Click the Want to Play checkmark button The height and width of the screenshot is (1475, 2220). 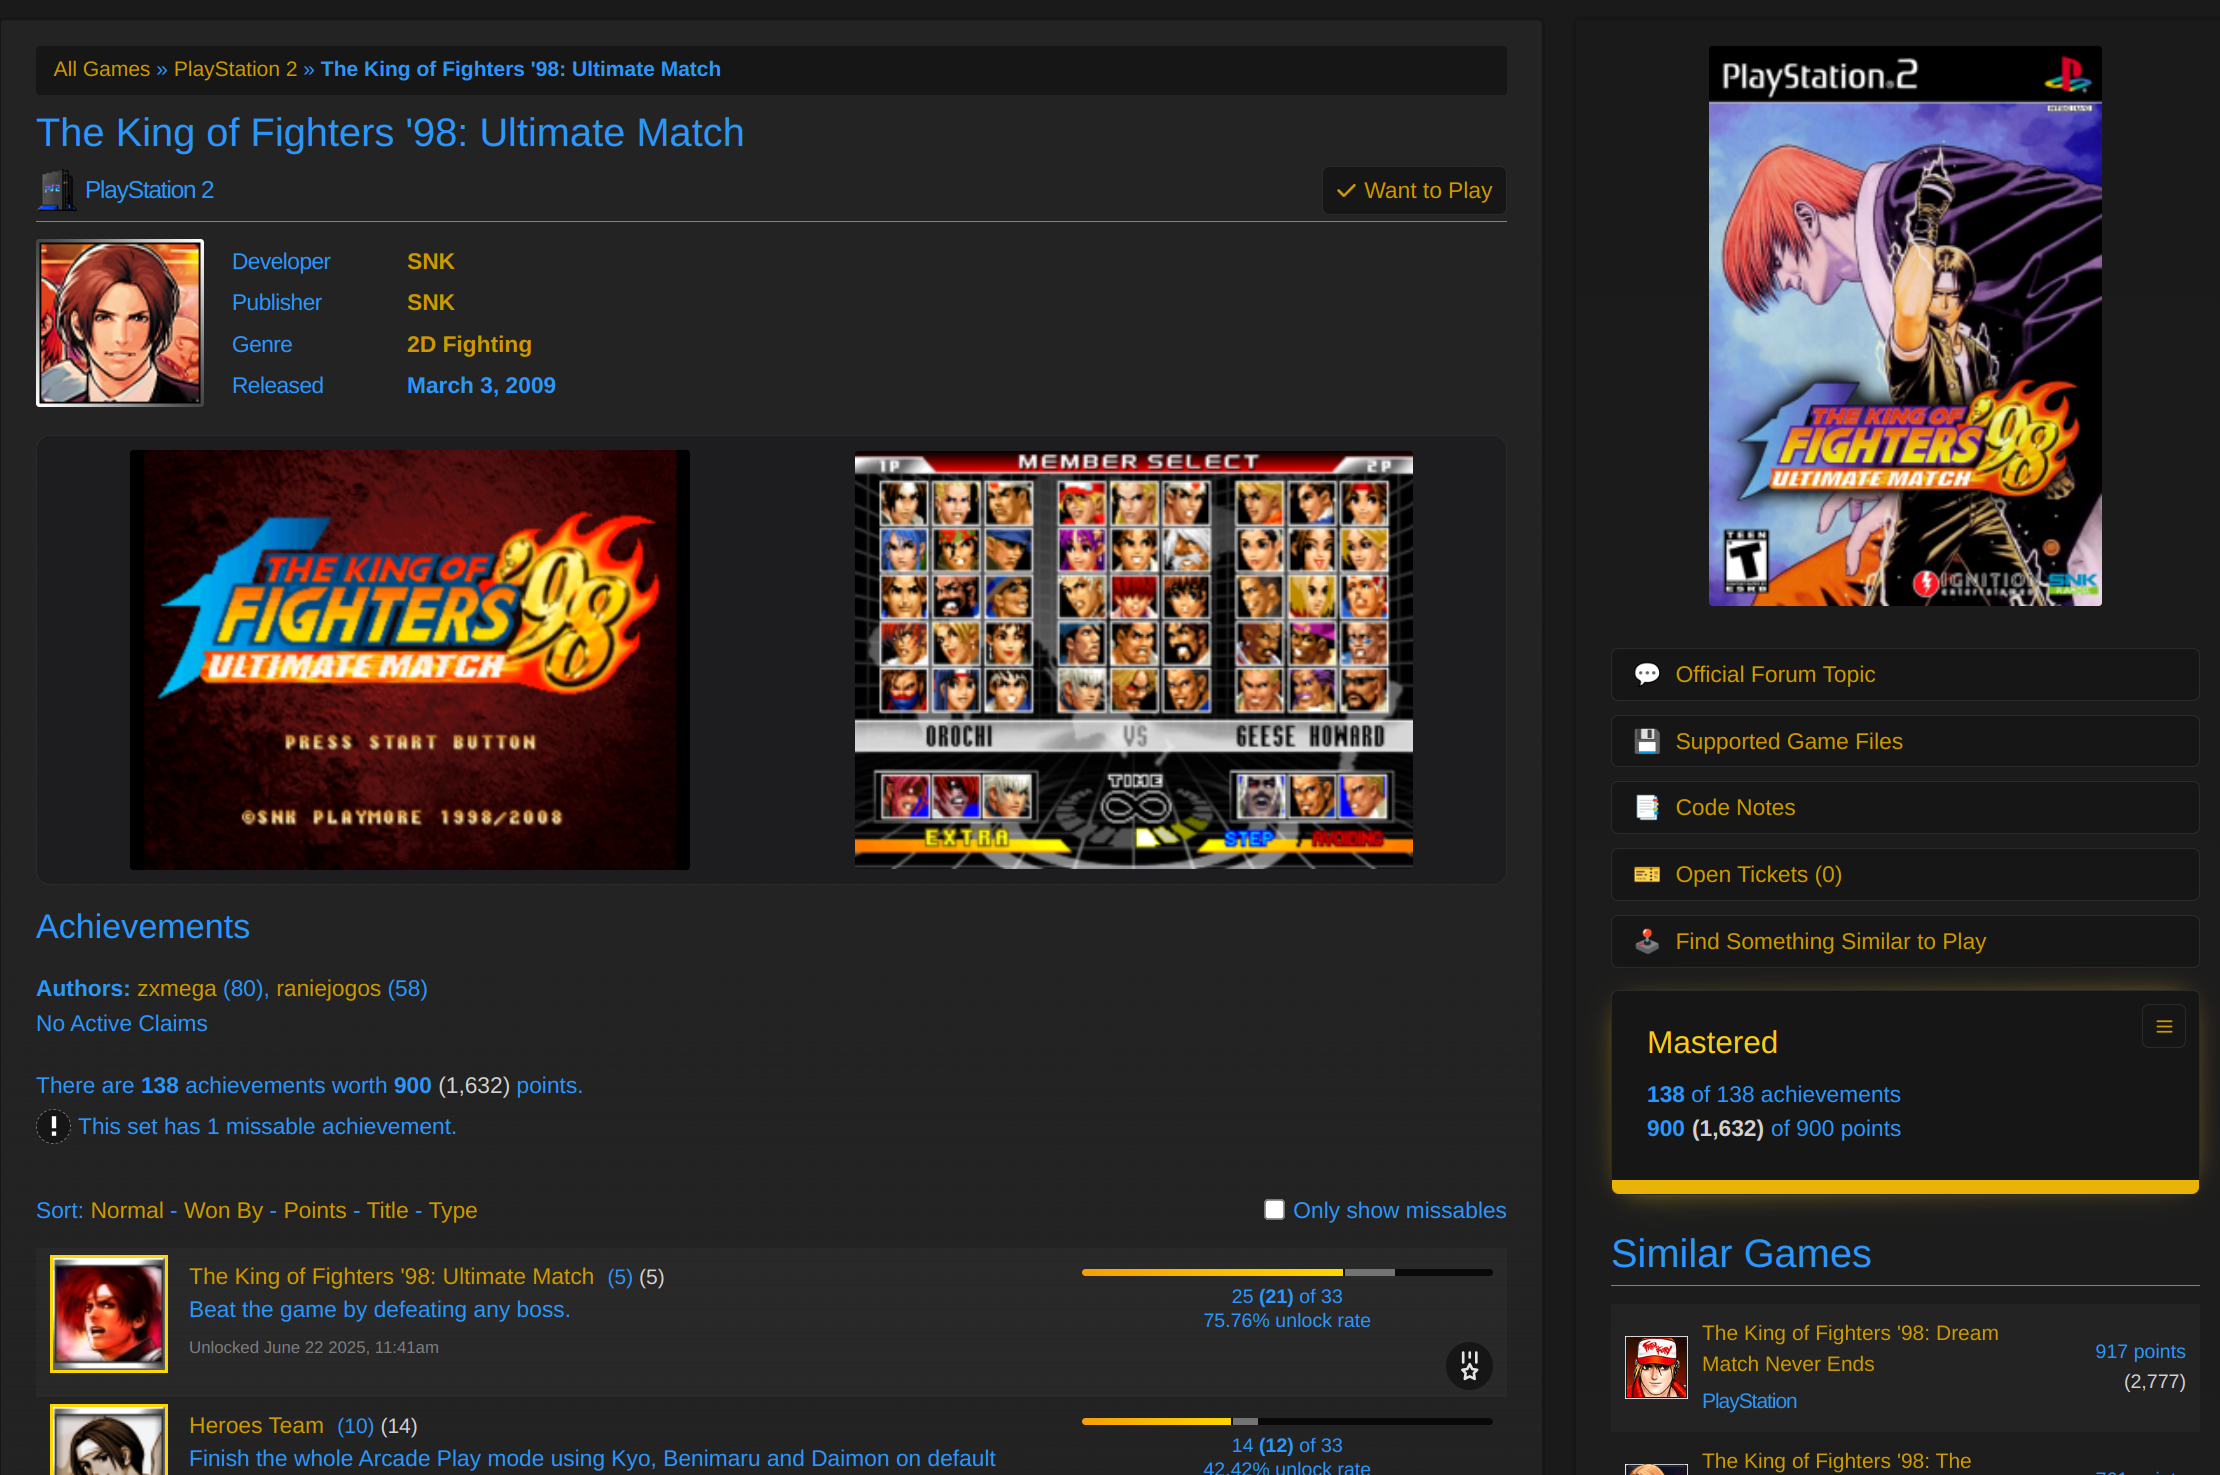(1414, 190)
